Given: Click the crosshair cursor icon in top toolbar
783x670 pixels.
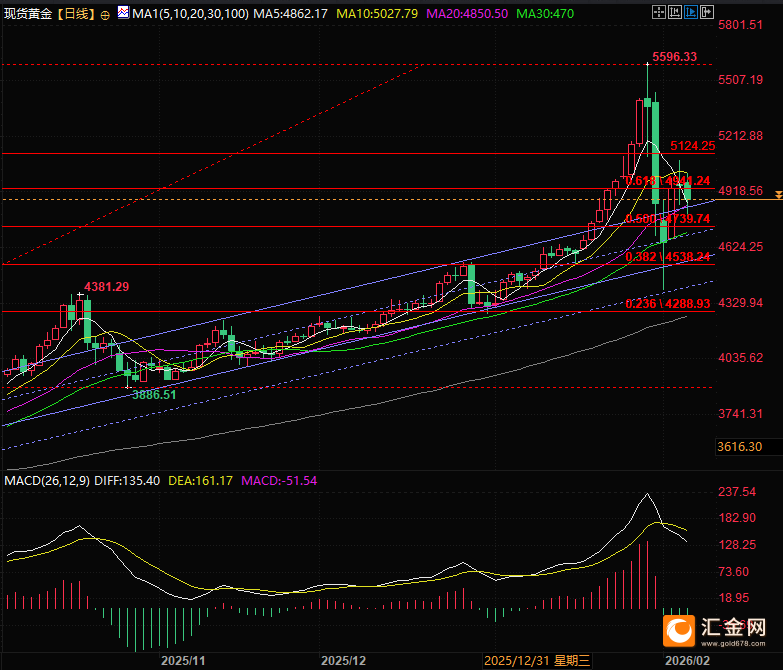Looking at the screenshot, I should [x=659, y=12].
